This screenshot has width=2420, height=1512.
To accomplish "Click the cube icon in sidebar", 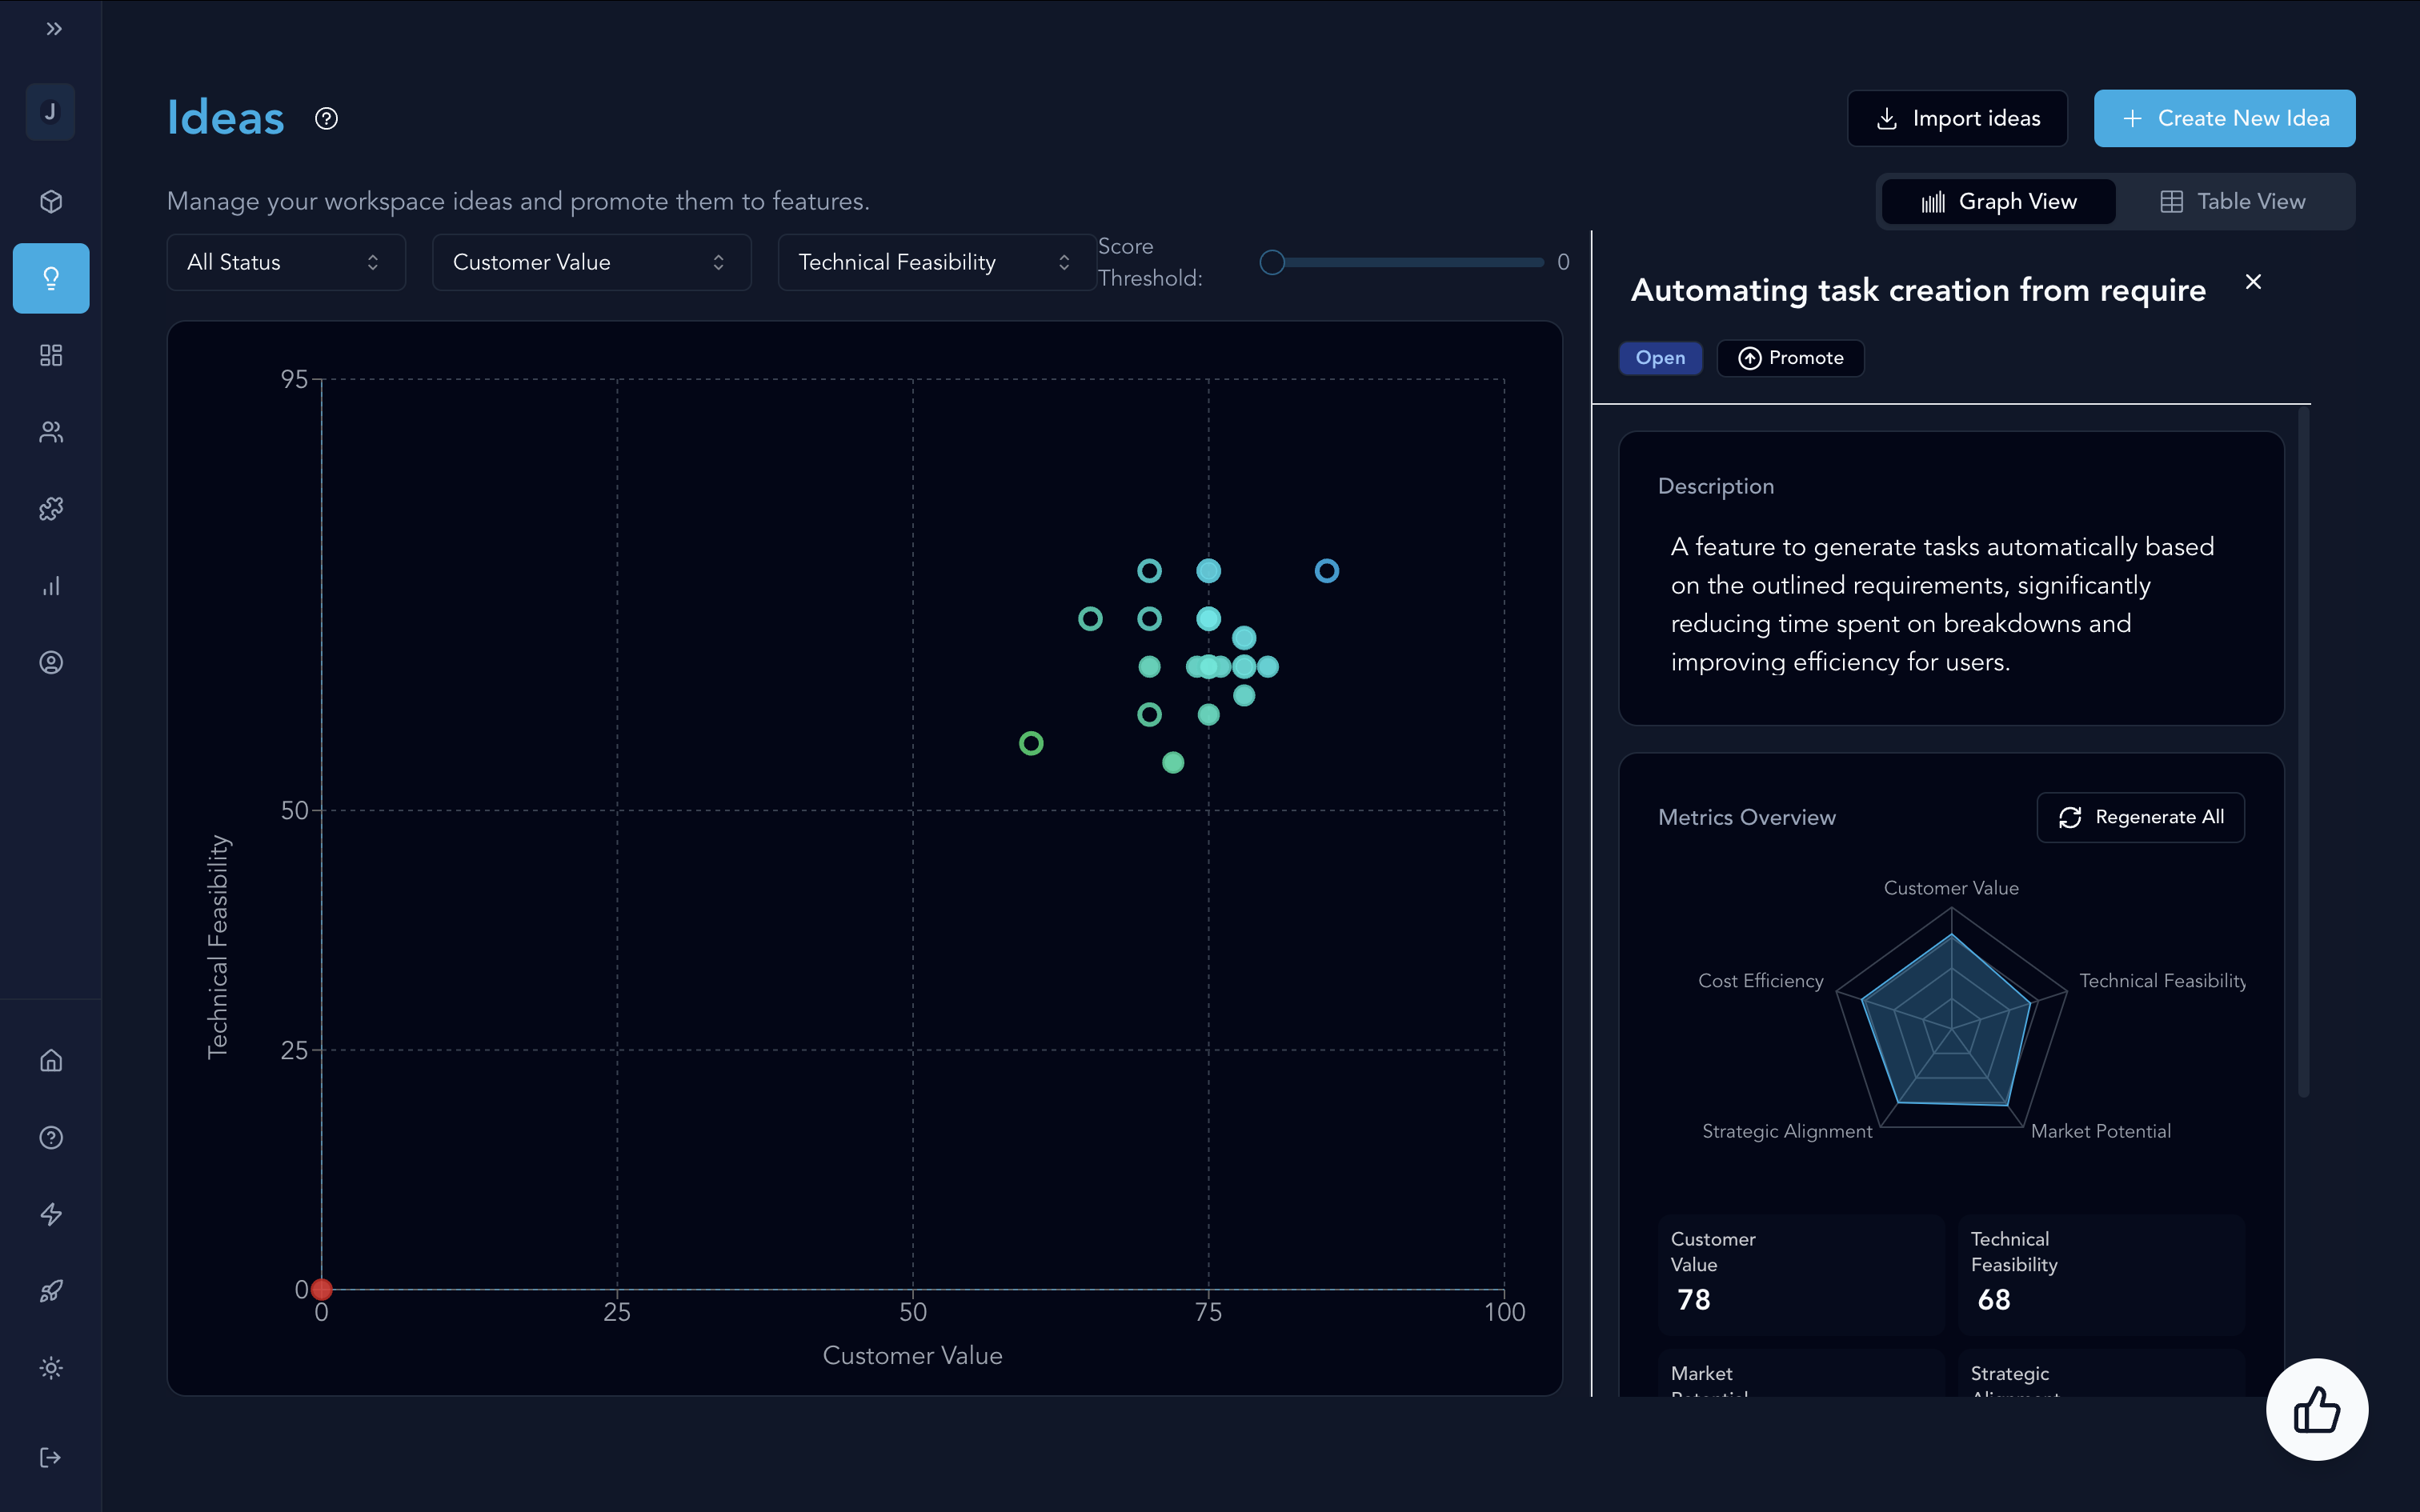I will [x=51, y=202].
